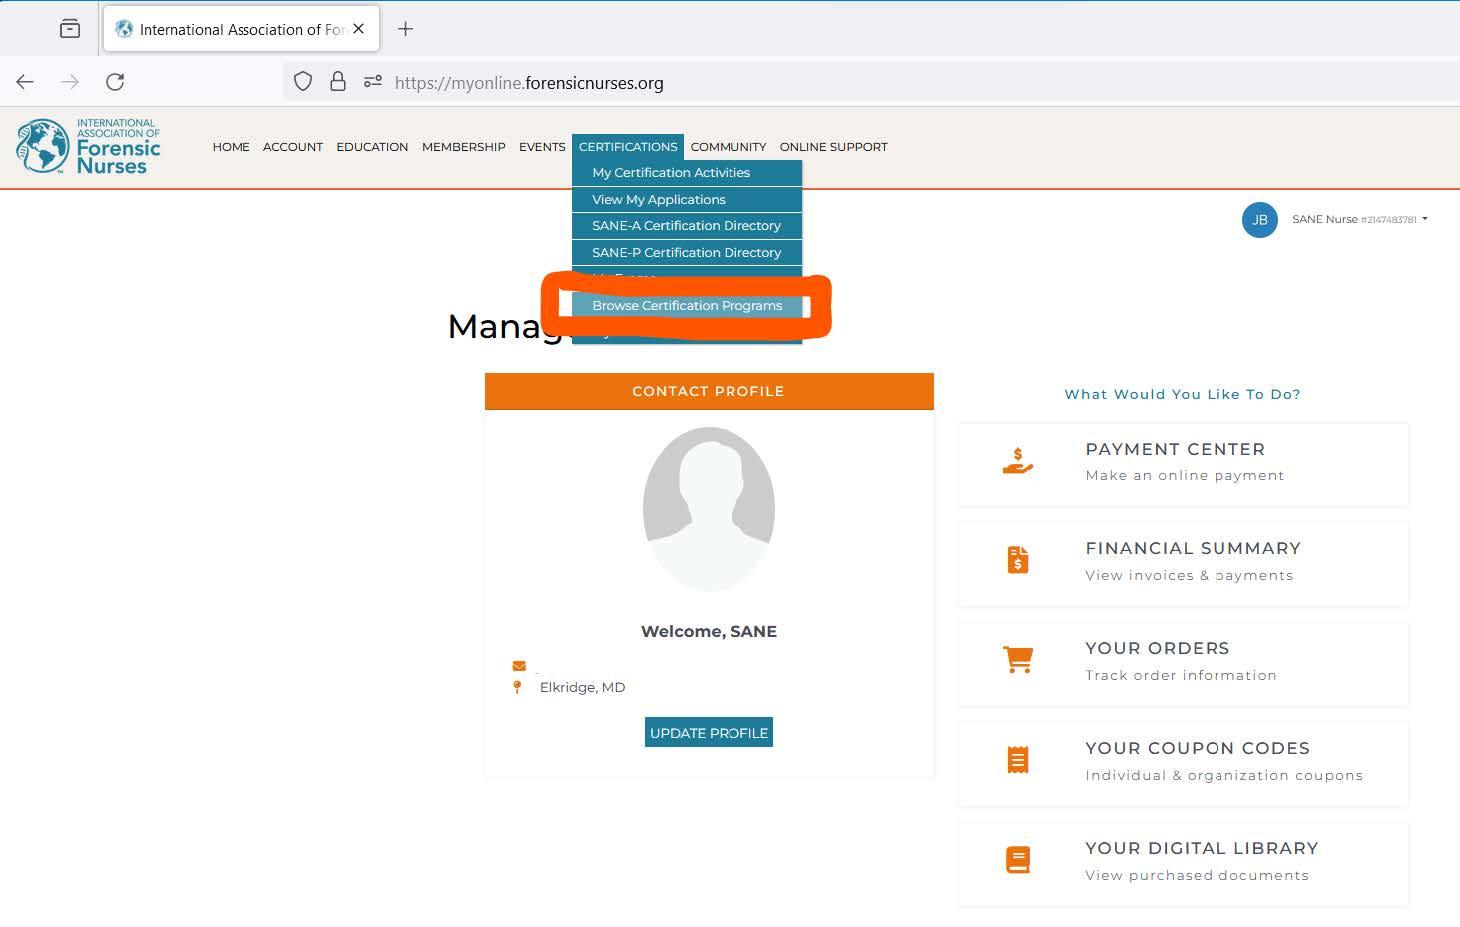
Task: Expand the Certifications menu
Action: [x=628, y=147]
